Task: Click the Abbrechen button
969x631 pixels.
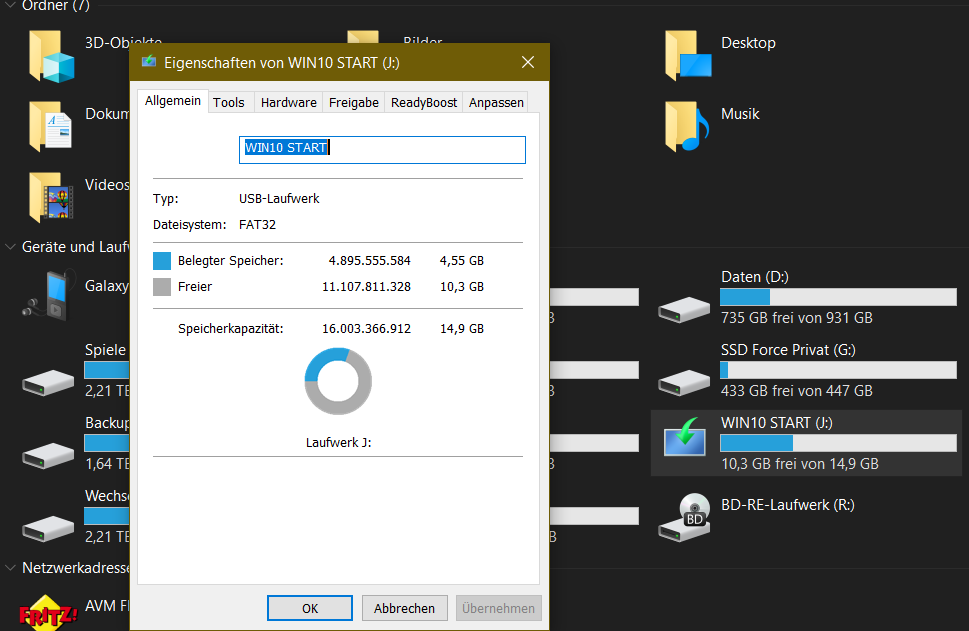Action: (404, 608)
